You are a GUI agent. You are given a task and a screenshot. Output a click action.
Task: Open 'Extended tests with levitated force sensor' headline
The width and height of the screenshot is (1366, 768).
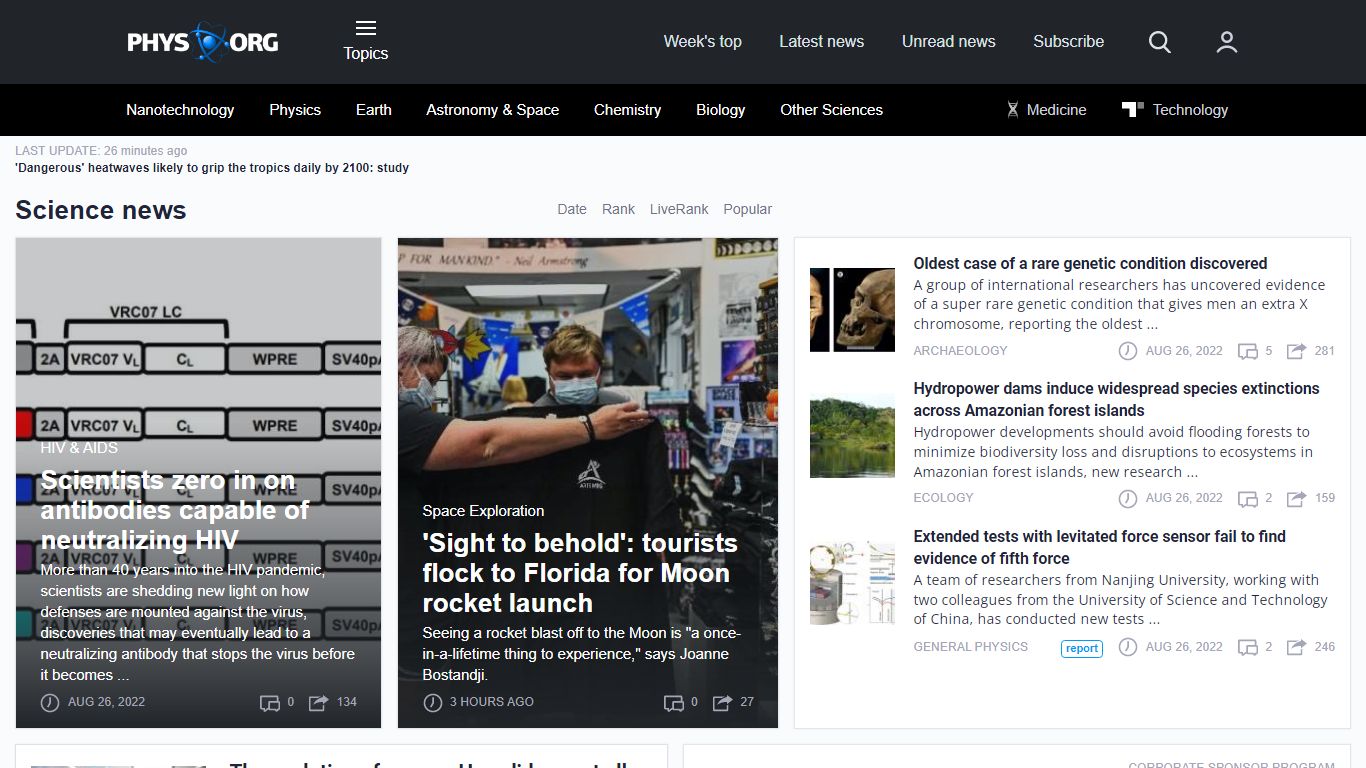coord(1099,547)
